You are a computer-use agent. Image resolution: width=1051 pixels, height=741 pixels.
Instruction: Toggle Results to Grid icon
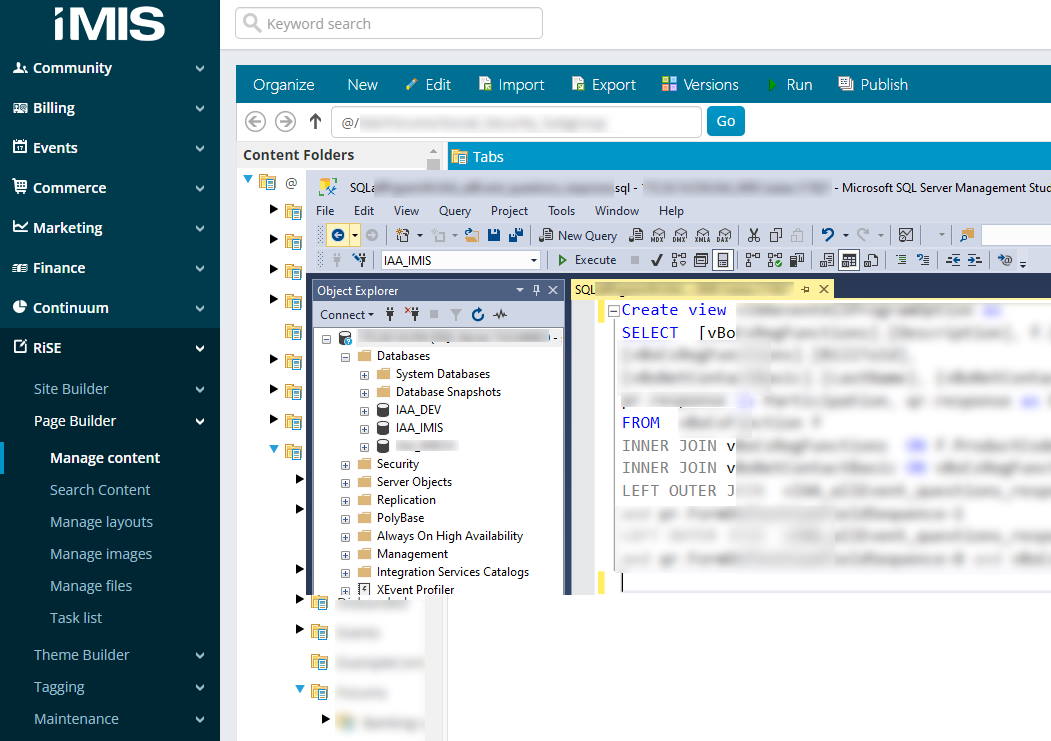(x=849, y=260)
